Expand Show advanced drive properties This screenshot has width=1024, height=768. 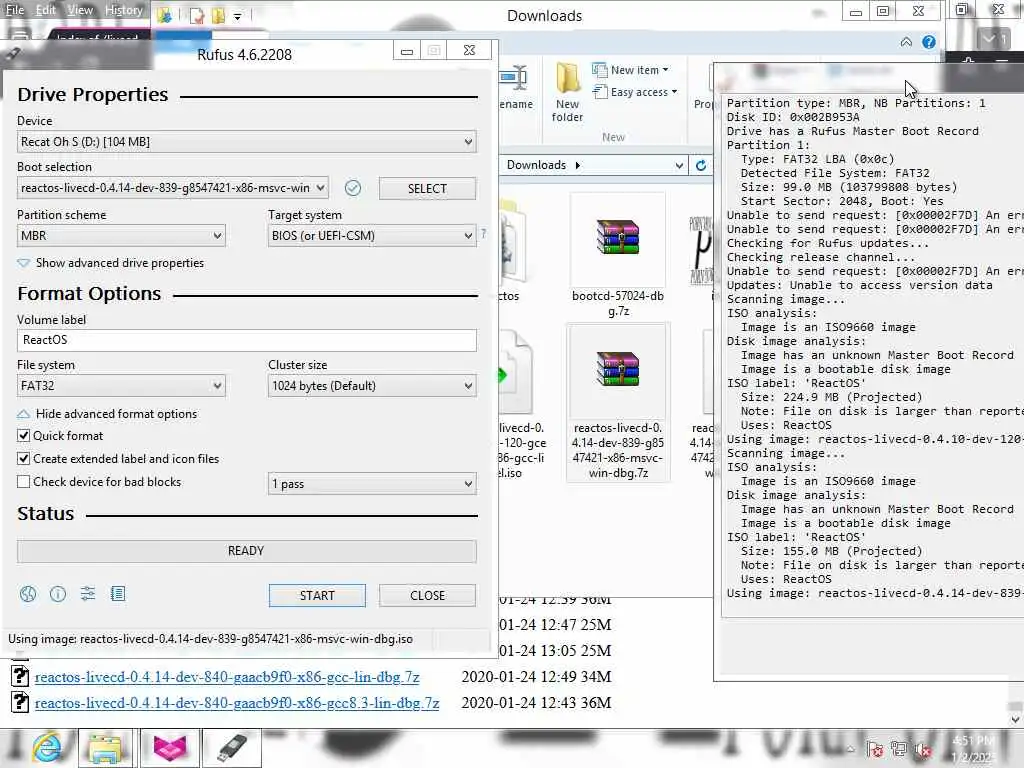pos(110,263)
